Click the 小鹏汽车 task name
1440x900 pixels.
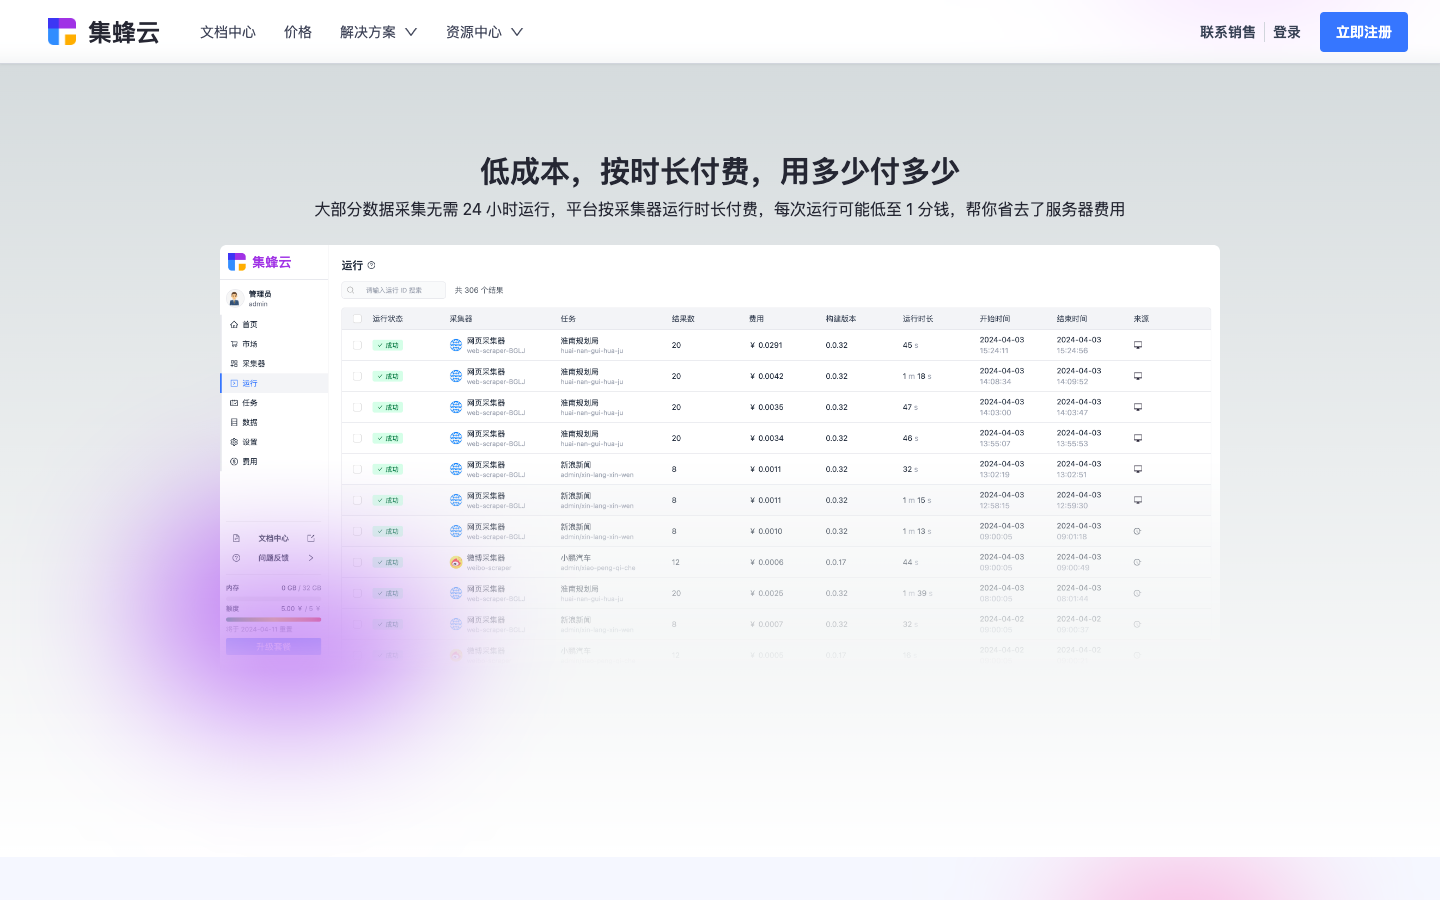(x=575, y=558)
